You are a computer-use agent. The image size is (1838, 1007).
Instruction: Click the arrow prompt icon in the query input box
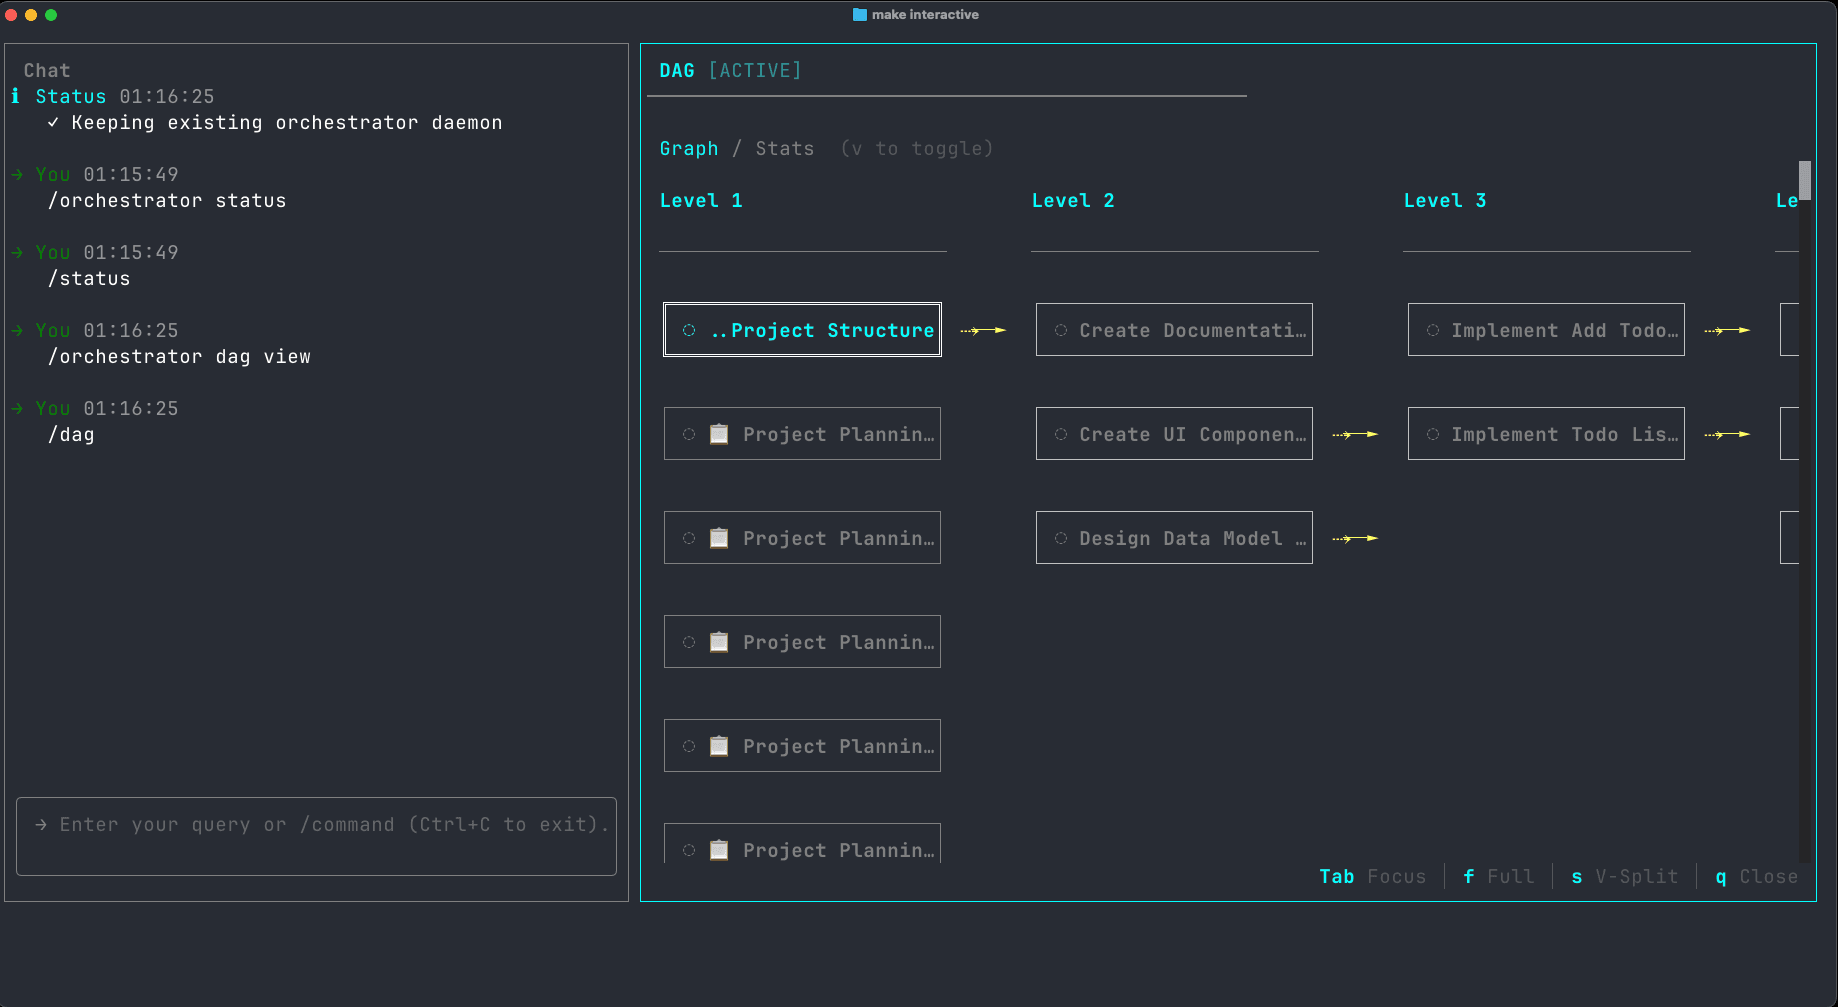point(40,824)
